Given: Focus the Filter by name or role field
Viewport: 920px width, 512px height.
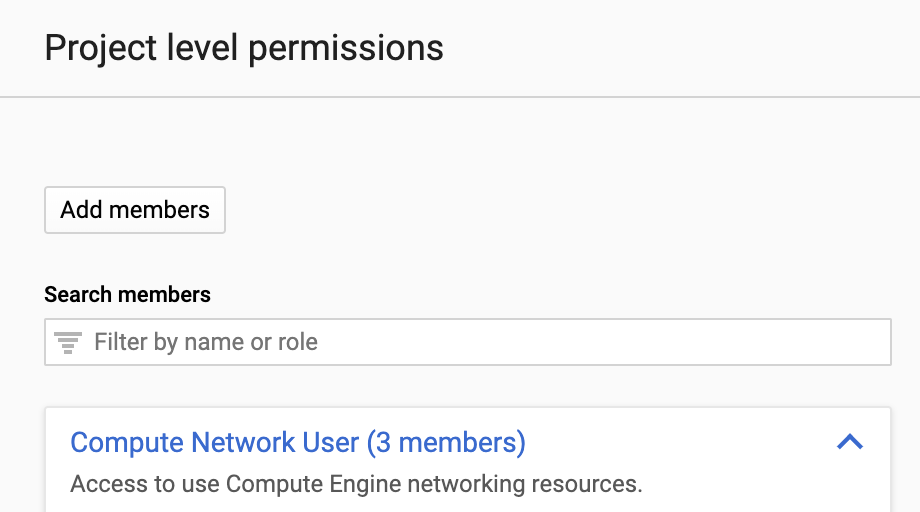Looking at the screenshot, I should 480,343.
